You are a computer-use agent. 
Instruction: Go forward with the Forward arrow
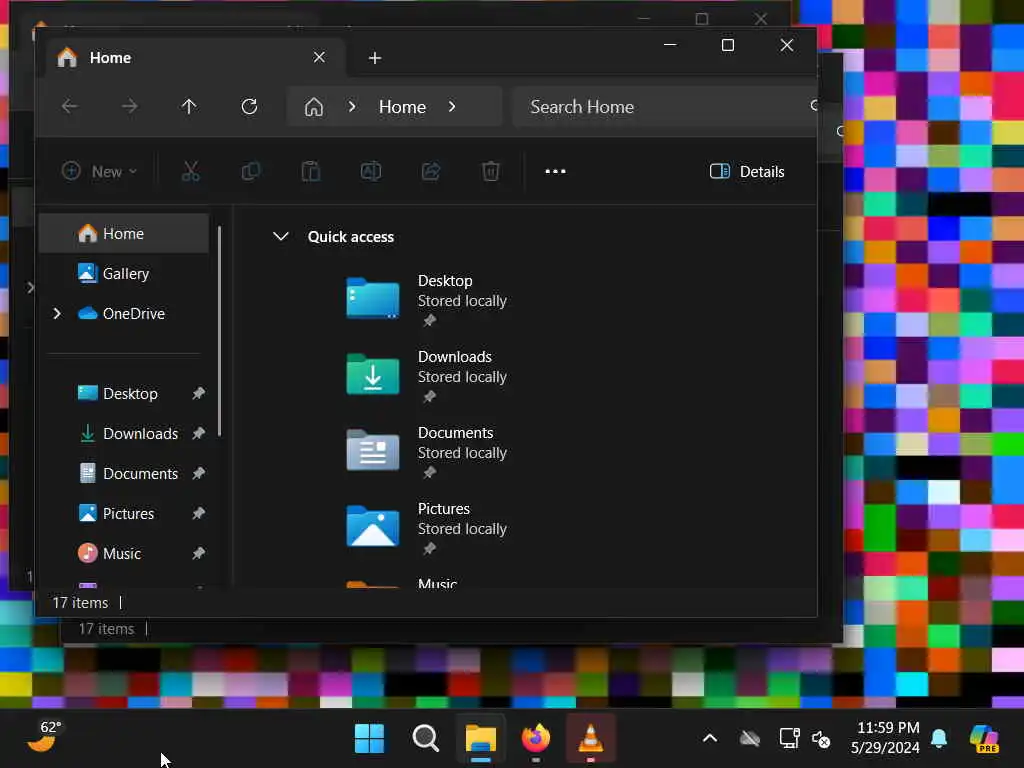coord(129,106)
